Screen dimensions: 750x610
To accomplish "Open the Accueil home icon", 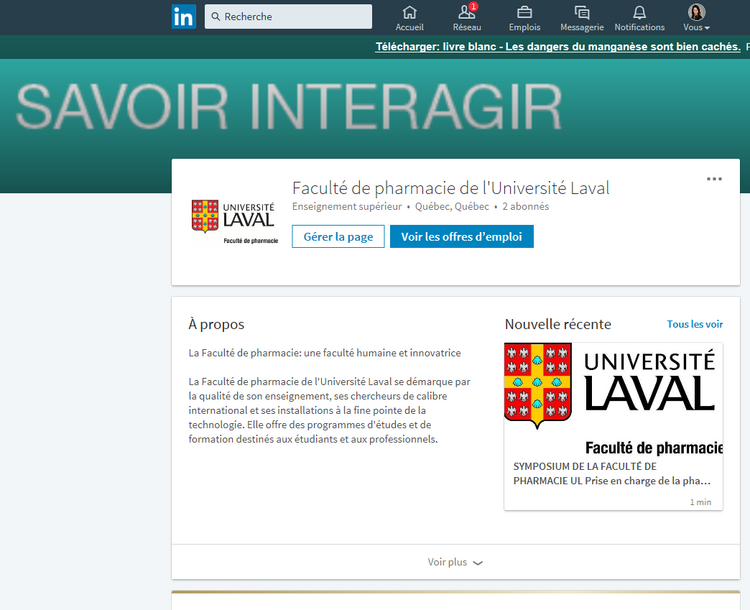I will [x=409, y=18].
